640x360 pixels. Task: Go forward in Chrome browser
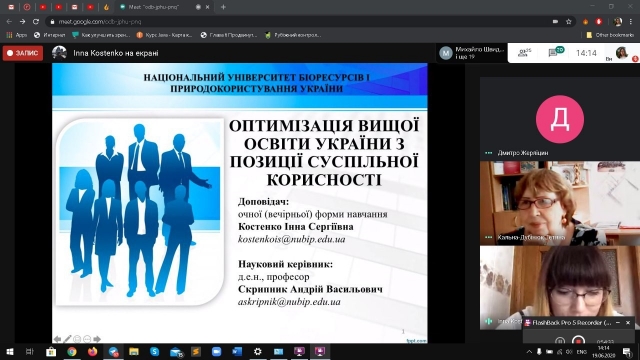pyautogui.click(x=22, y=22)
